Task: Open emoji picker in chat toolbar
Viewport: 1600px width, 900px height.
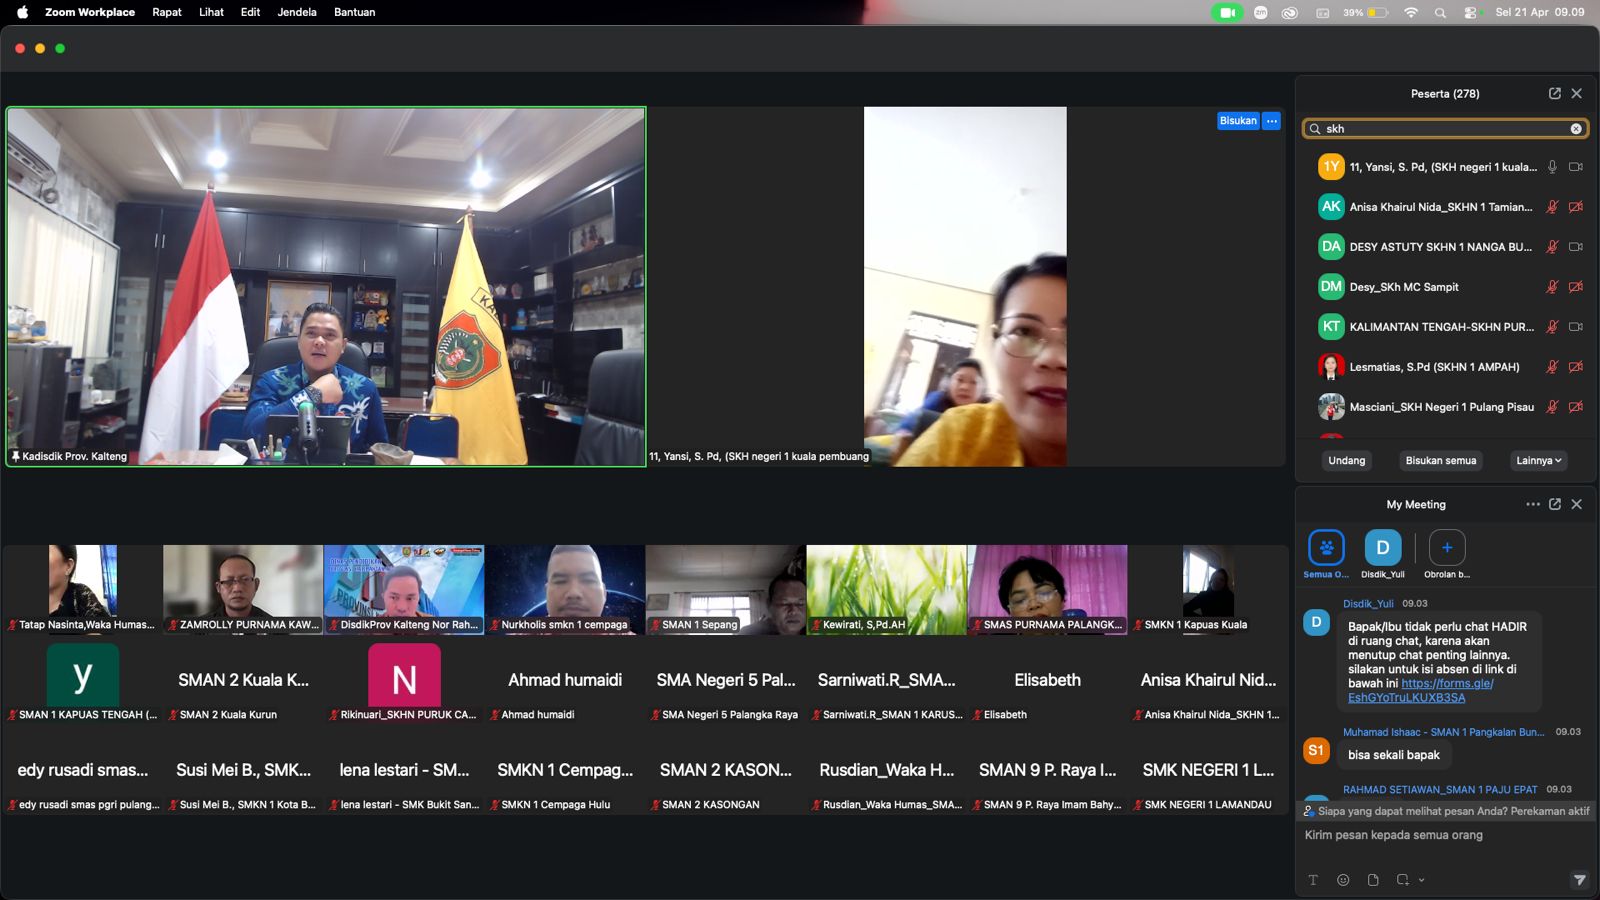Action: 1343,880
